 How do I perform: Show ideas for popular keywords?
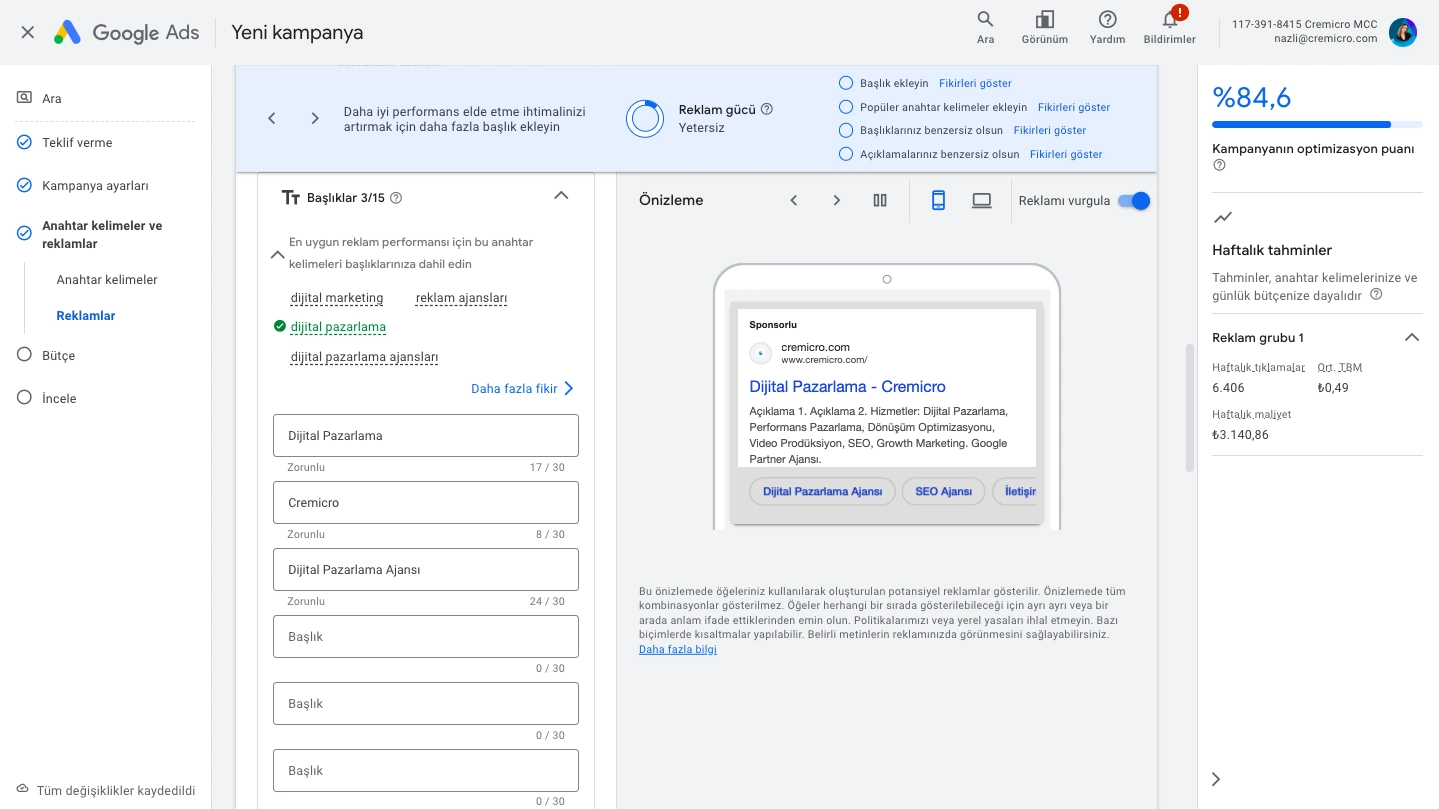tap(1074, 107)
